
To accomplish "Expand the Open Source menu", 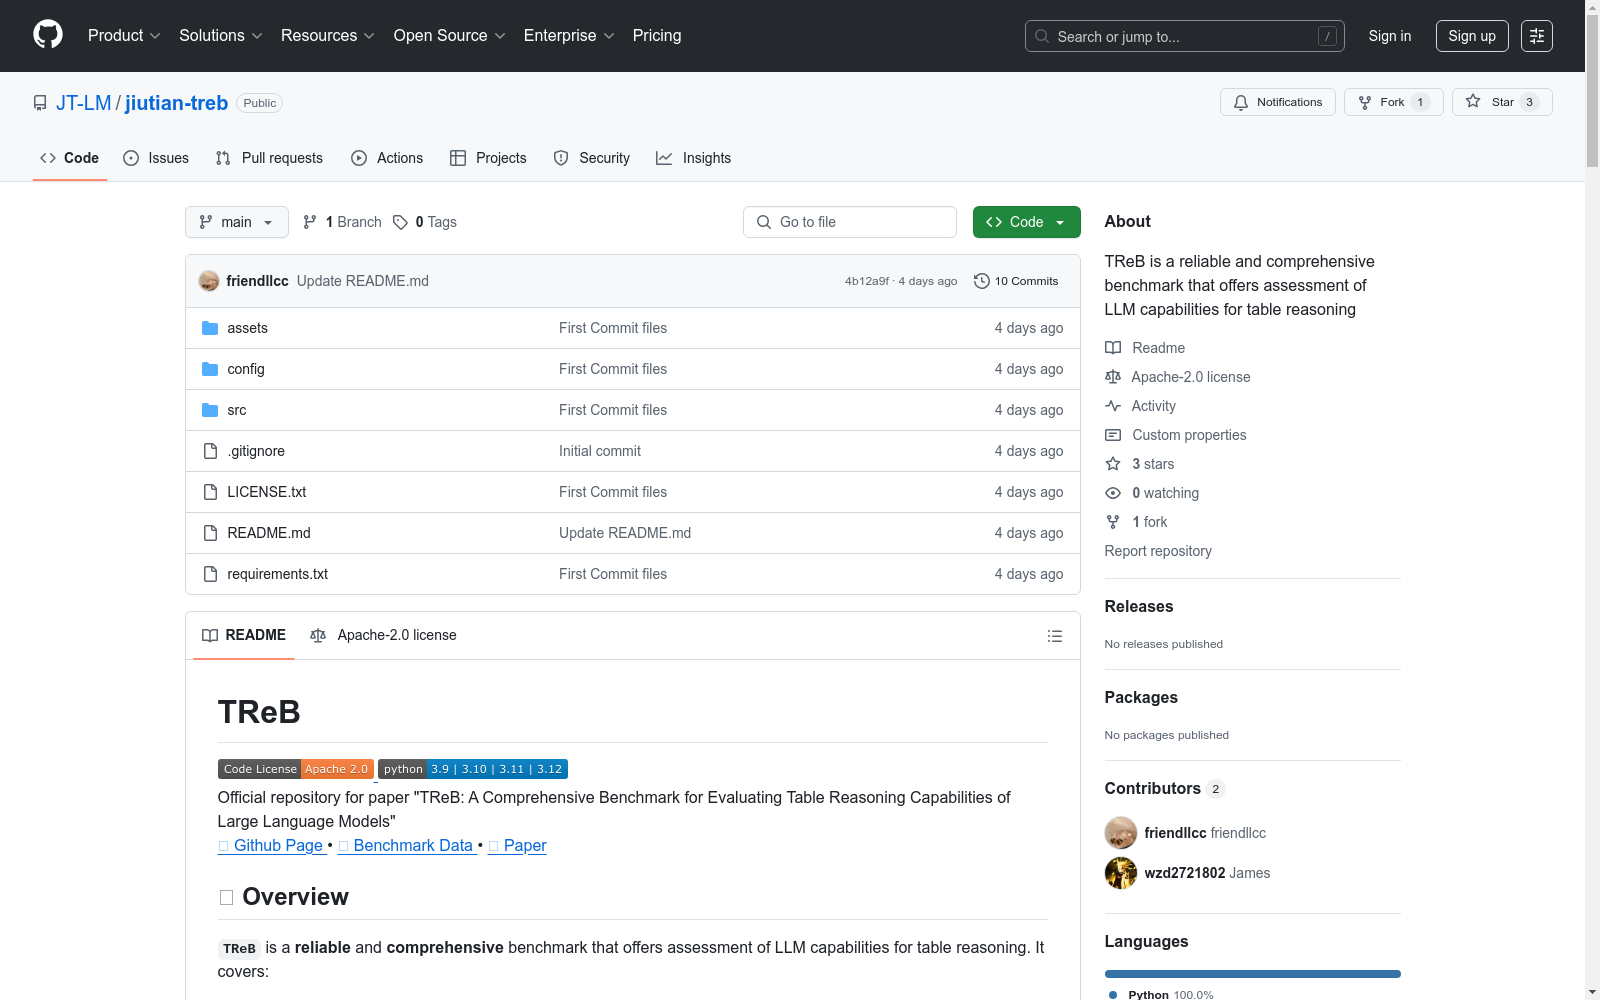I will [x=450, y=35].
